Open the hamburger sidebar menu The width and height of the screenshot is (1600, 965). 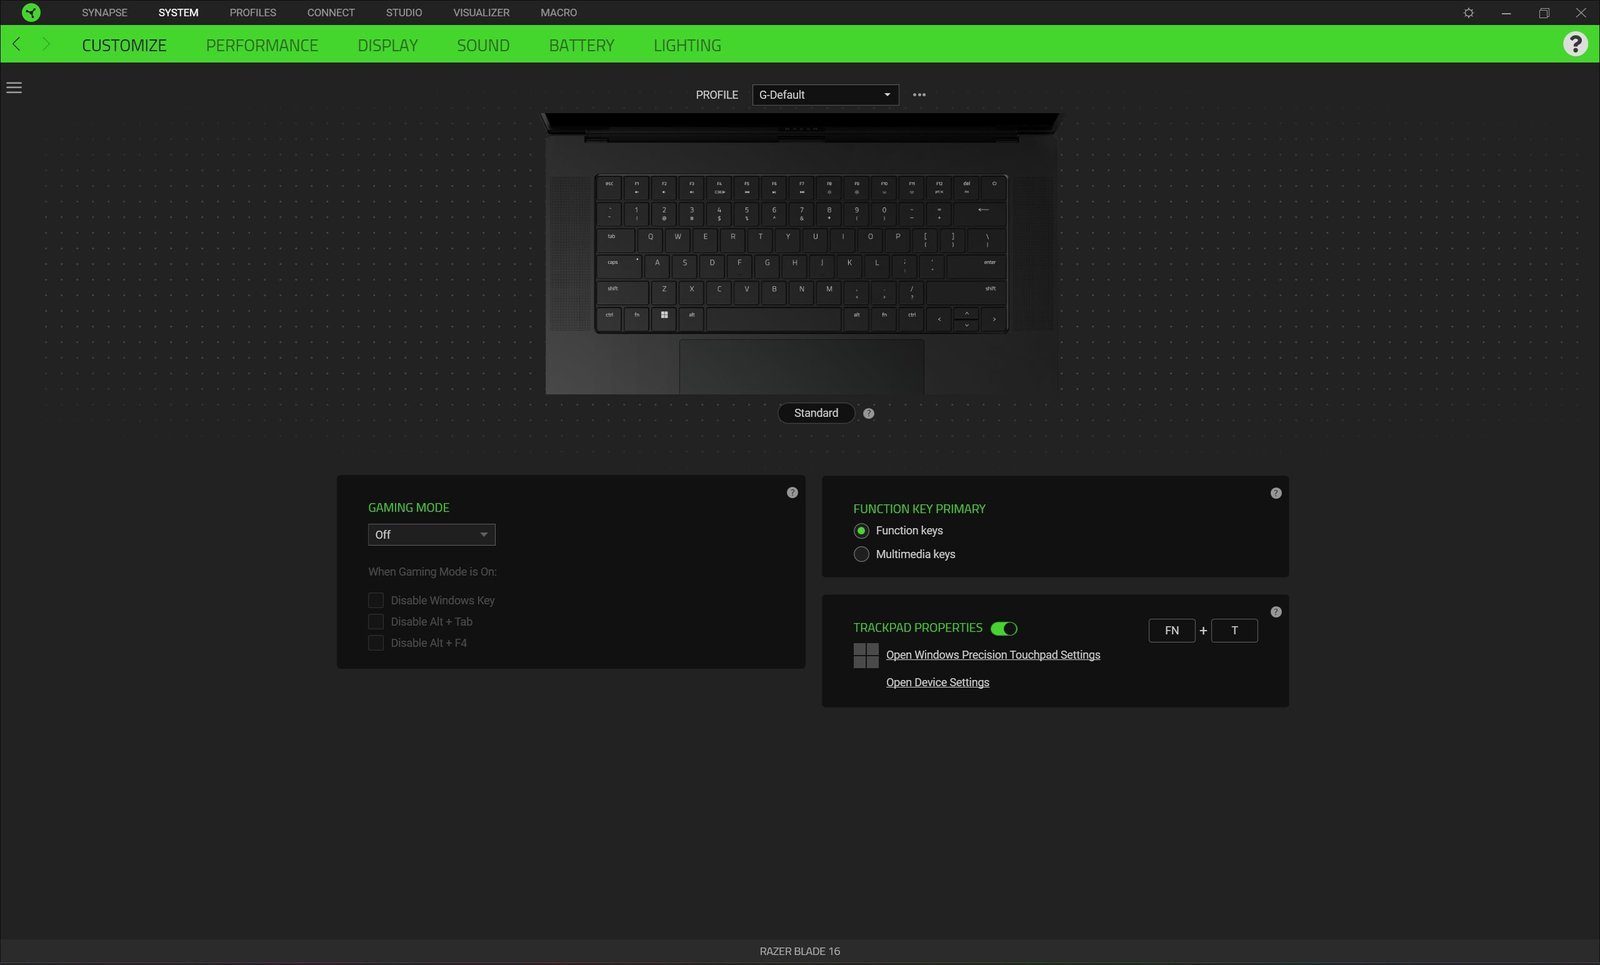14,88
